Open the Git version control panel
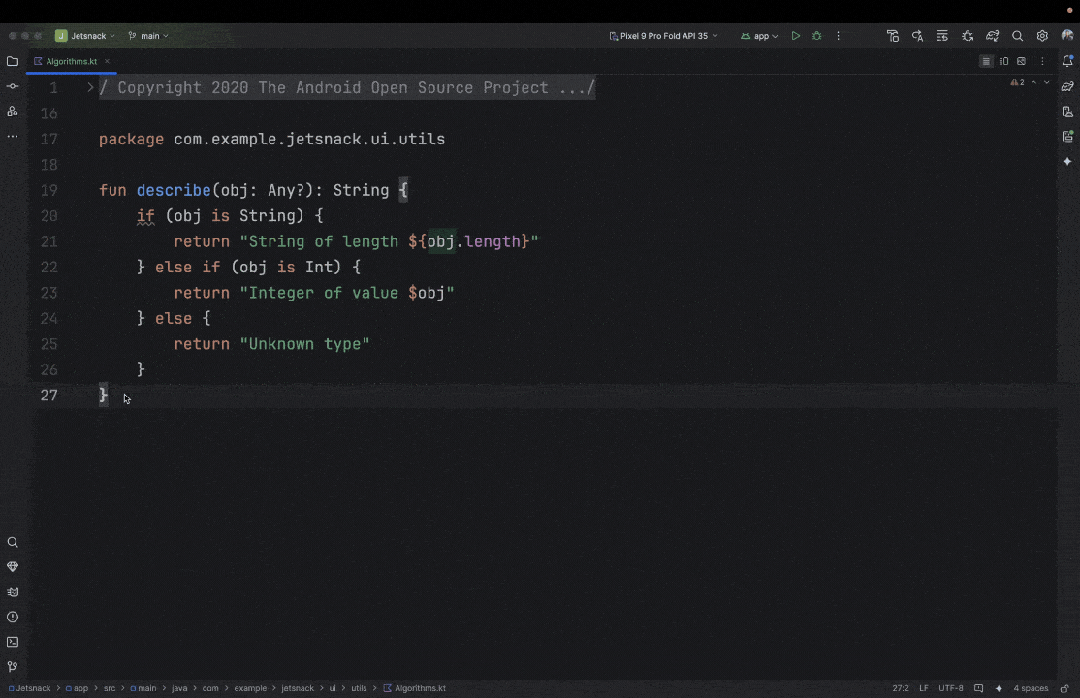The height and width of the screenshot is (698, 1080). pos(12,667)
